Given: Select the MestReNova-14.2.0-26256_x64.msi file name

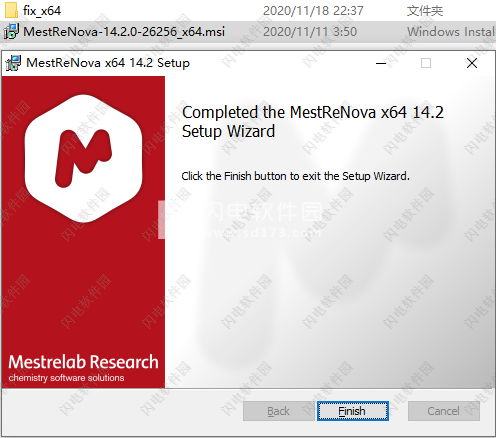Looking at the screenshot, I should point(124,32).
